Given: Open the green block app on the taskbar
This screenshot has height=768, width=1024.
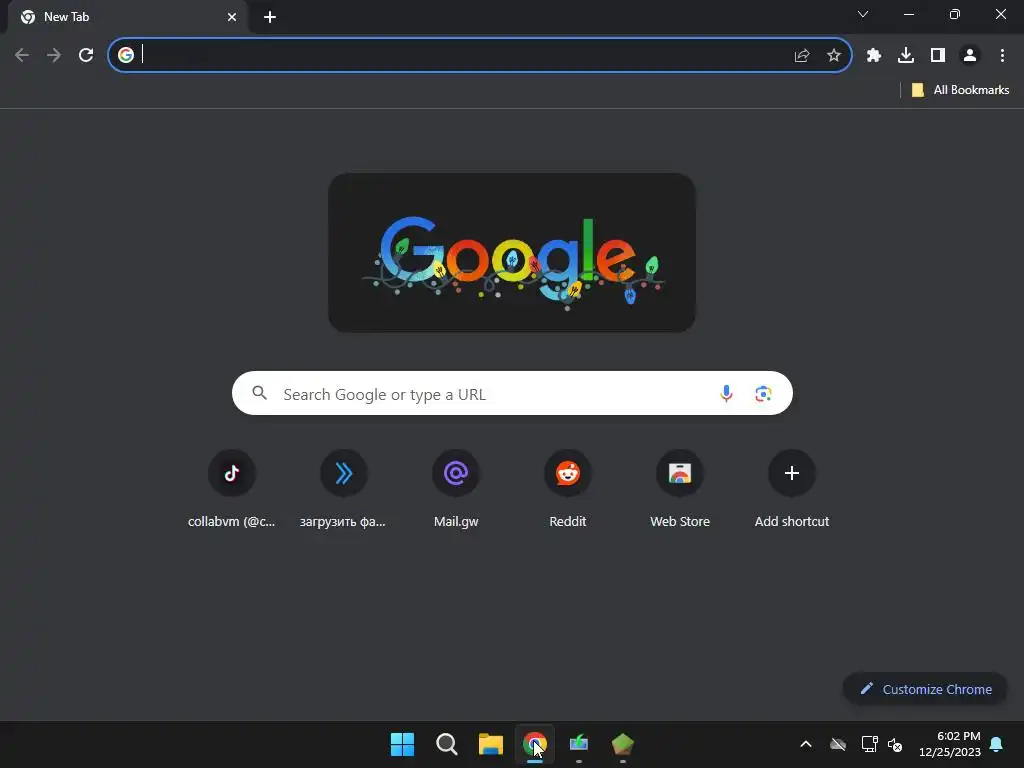Looking at the screenshot, I should click(x=623, y=744).
